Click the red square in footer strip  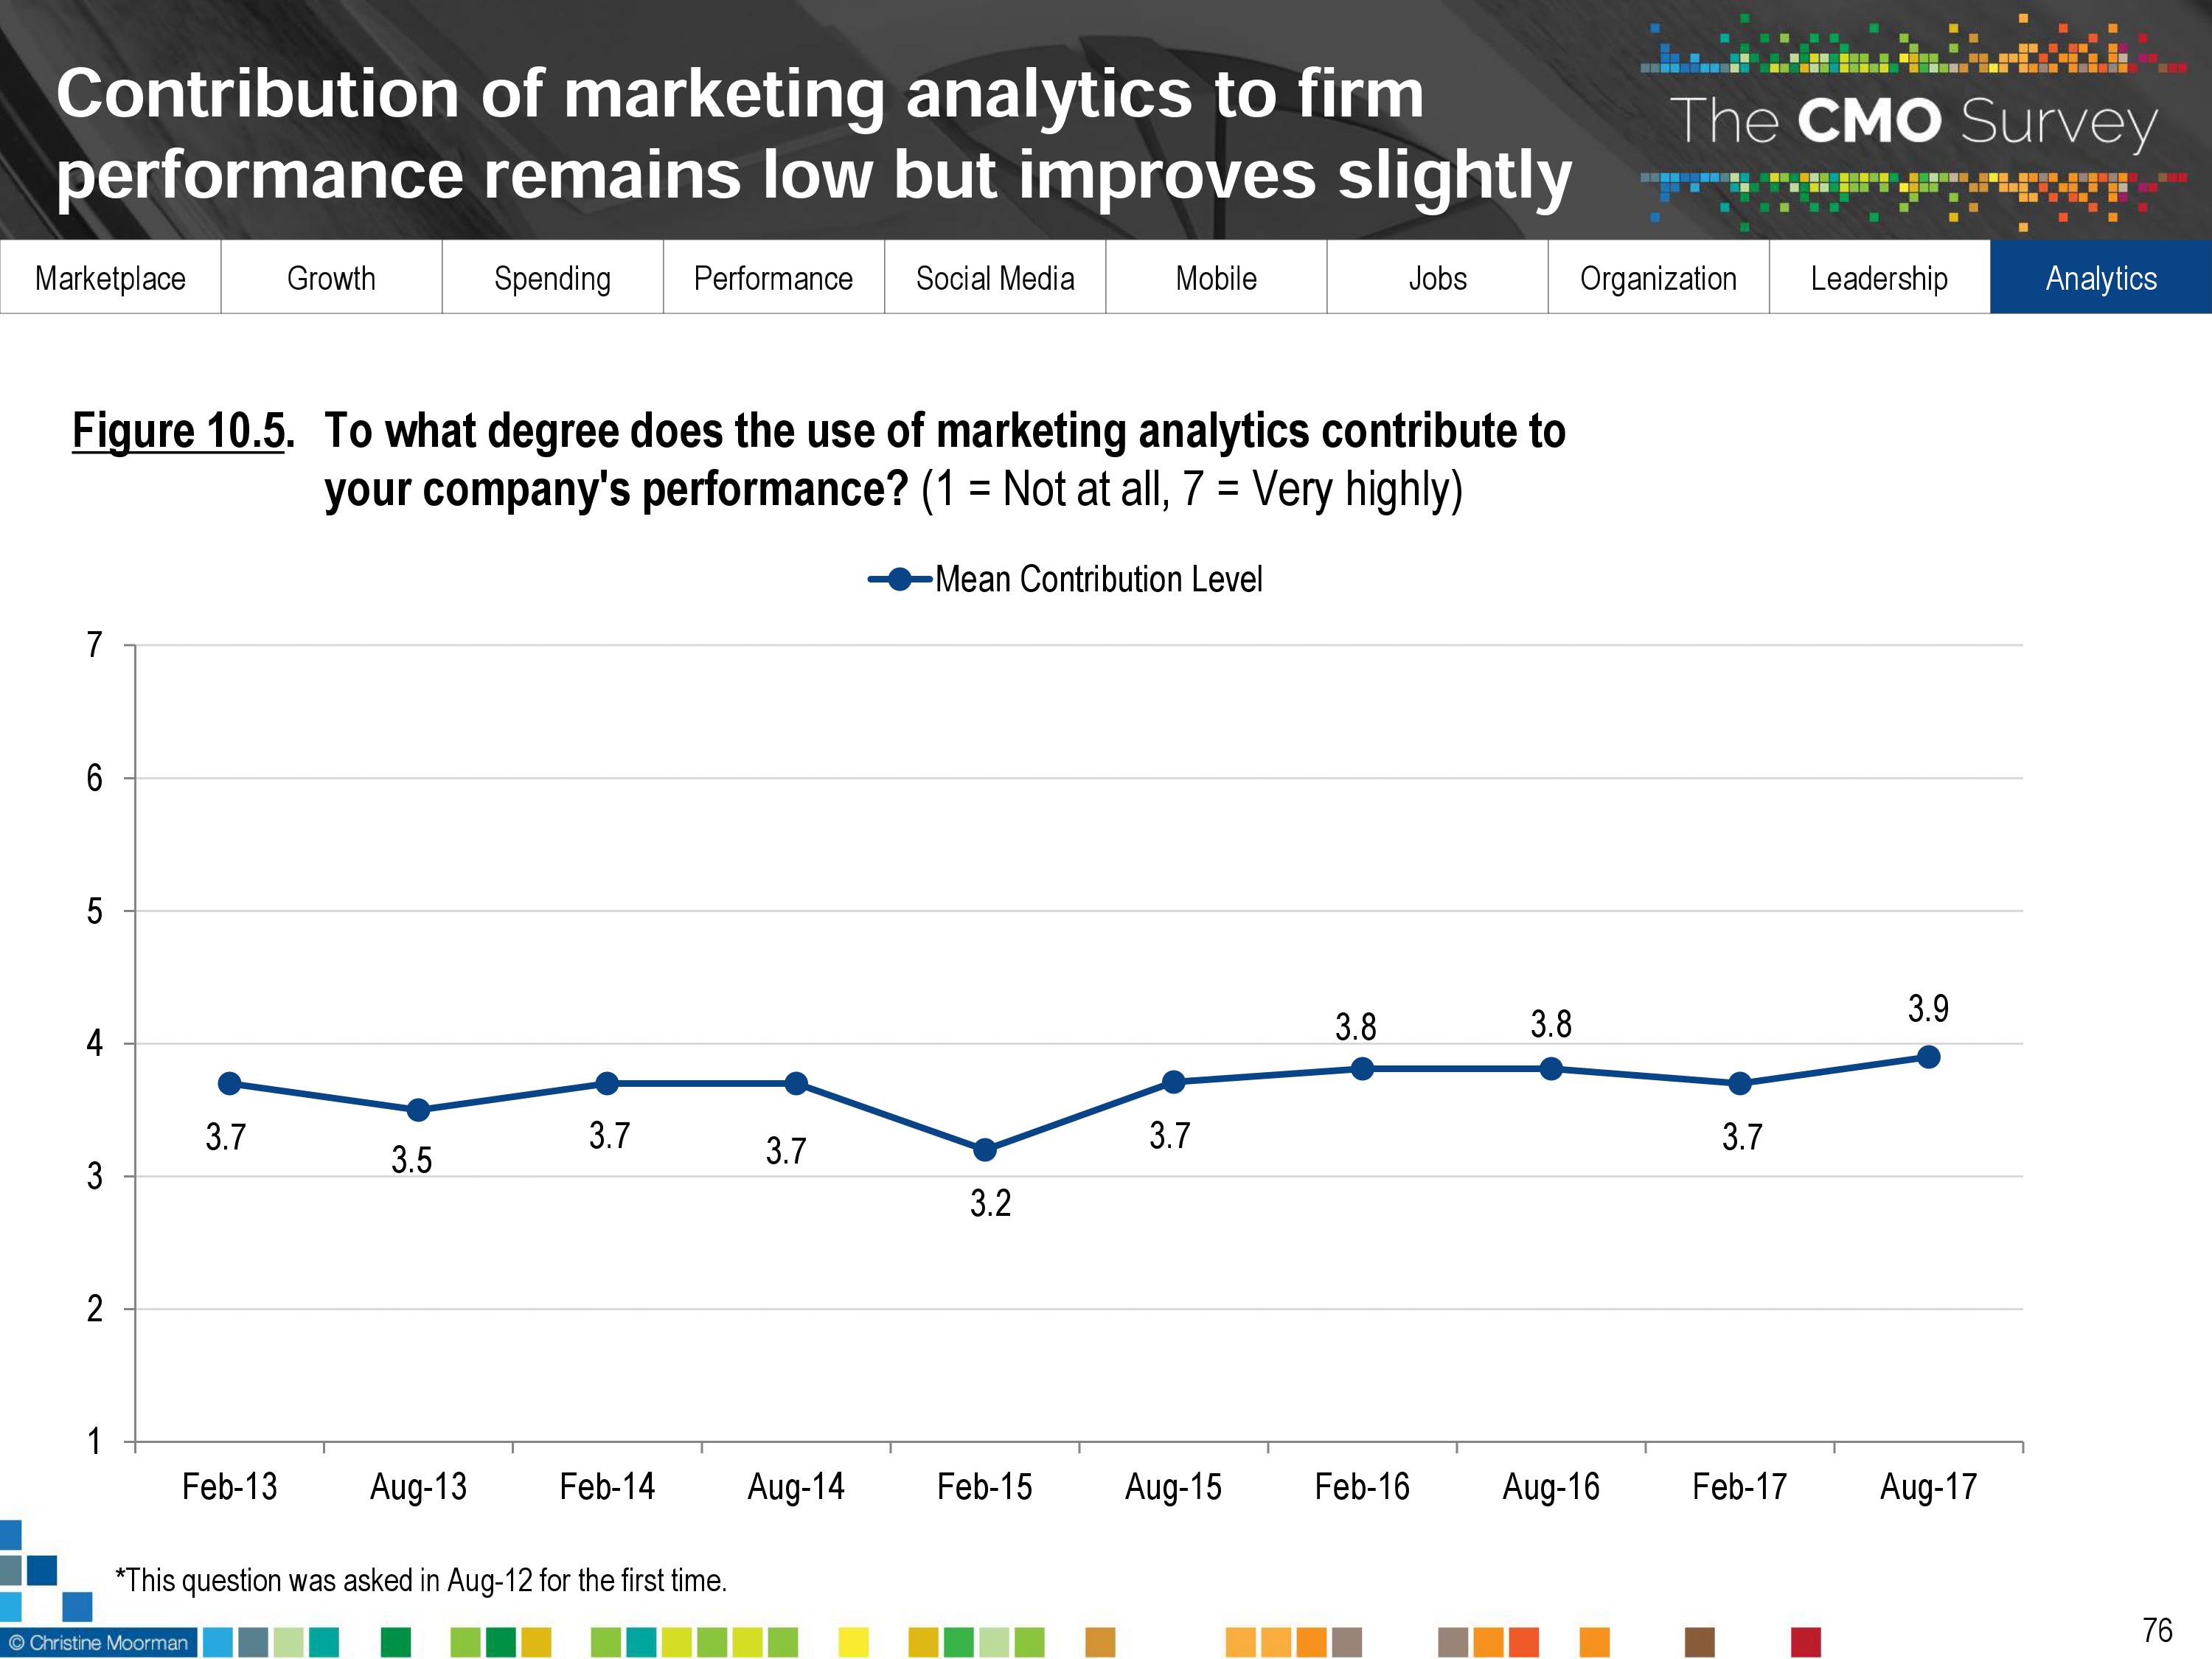point(1806,1642)
